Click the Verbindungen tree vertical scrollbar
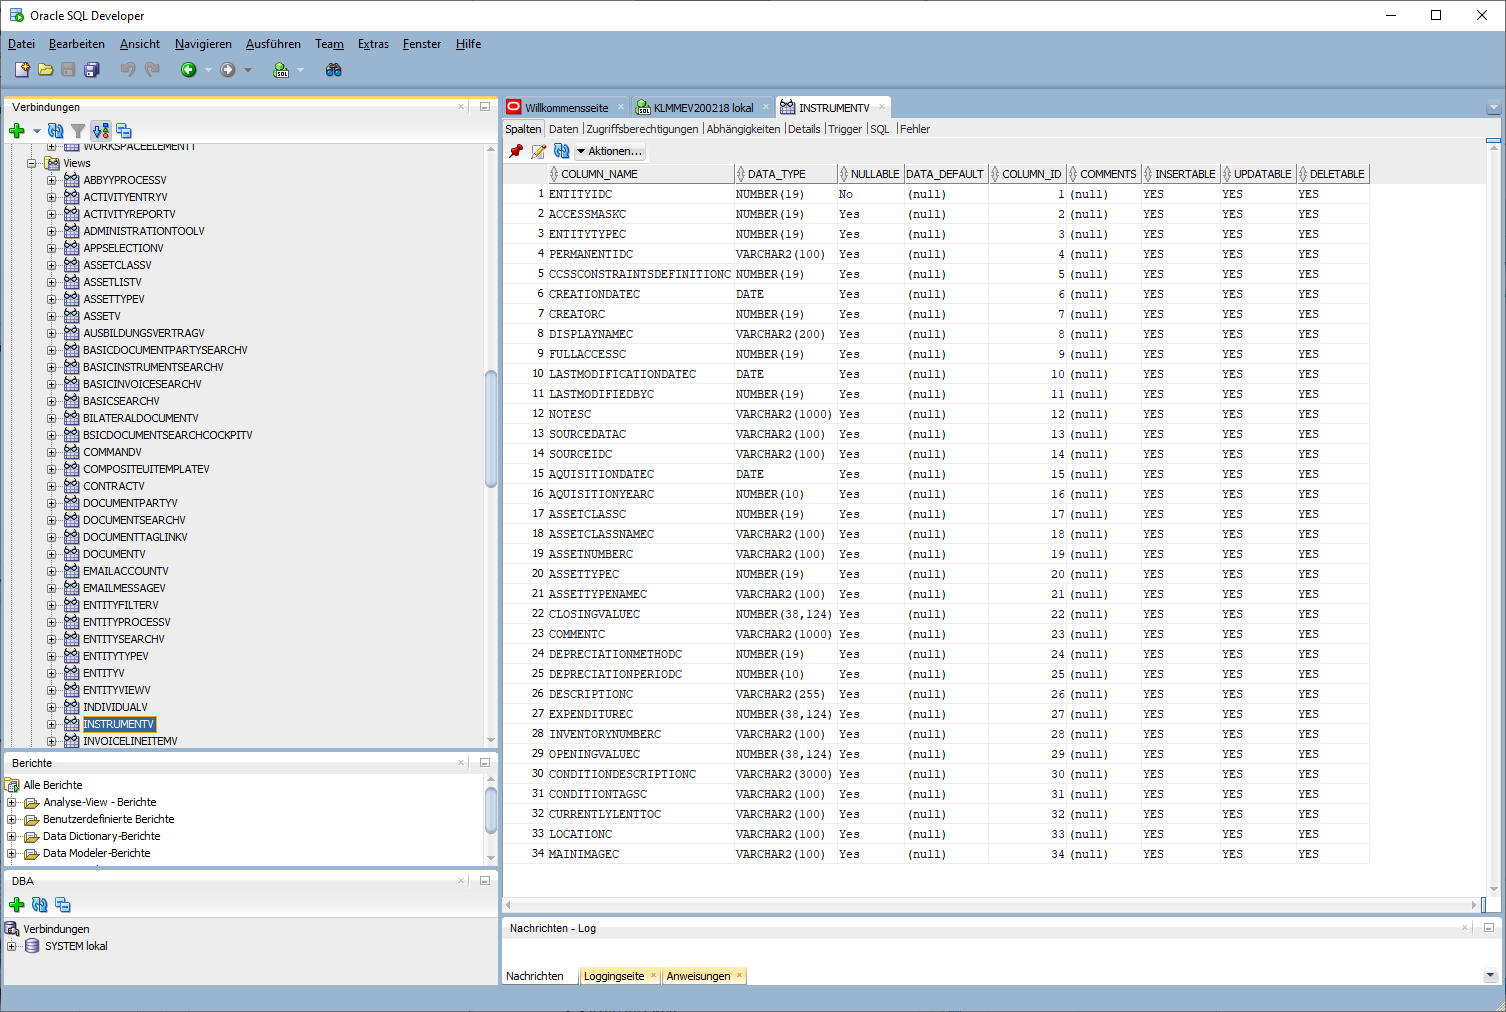This screenshot has height=1012, width=1506. tap(491, 428)
